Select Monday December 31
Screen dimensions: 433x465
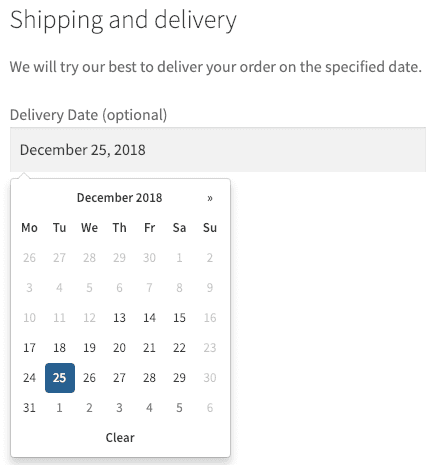(29, 408)
